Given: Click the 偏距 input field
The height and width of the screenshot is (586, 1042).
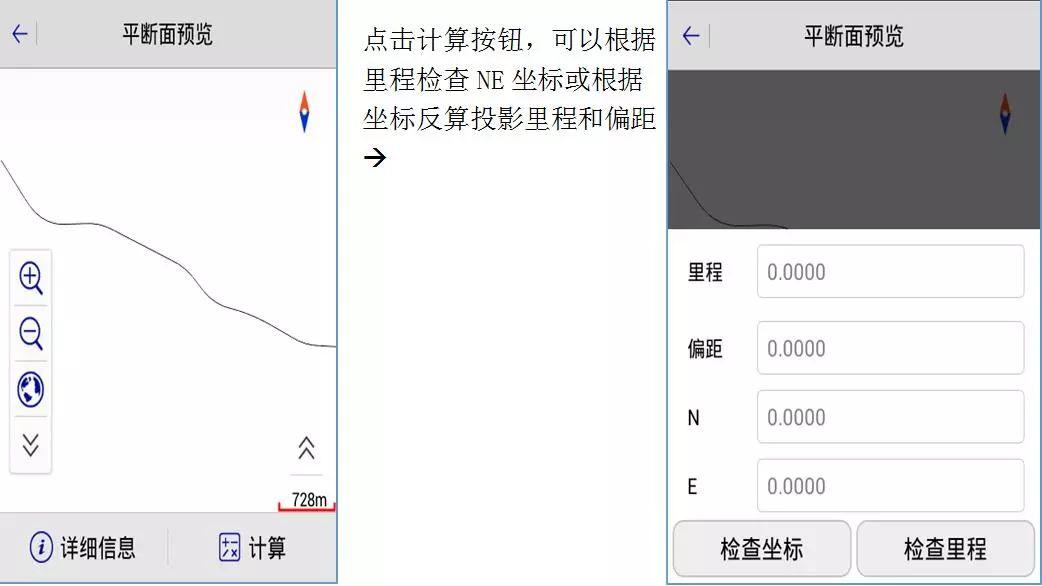Looking at the screenshot, I should pos(889,347).
